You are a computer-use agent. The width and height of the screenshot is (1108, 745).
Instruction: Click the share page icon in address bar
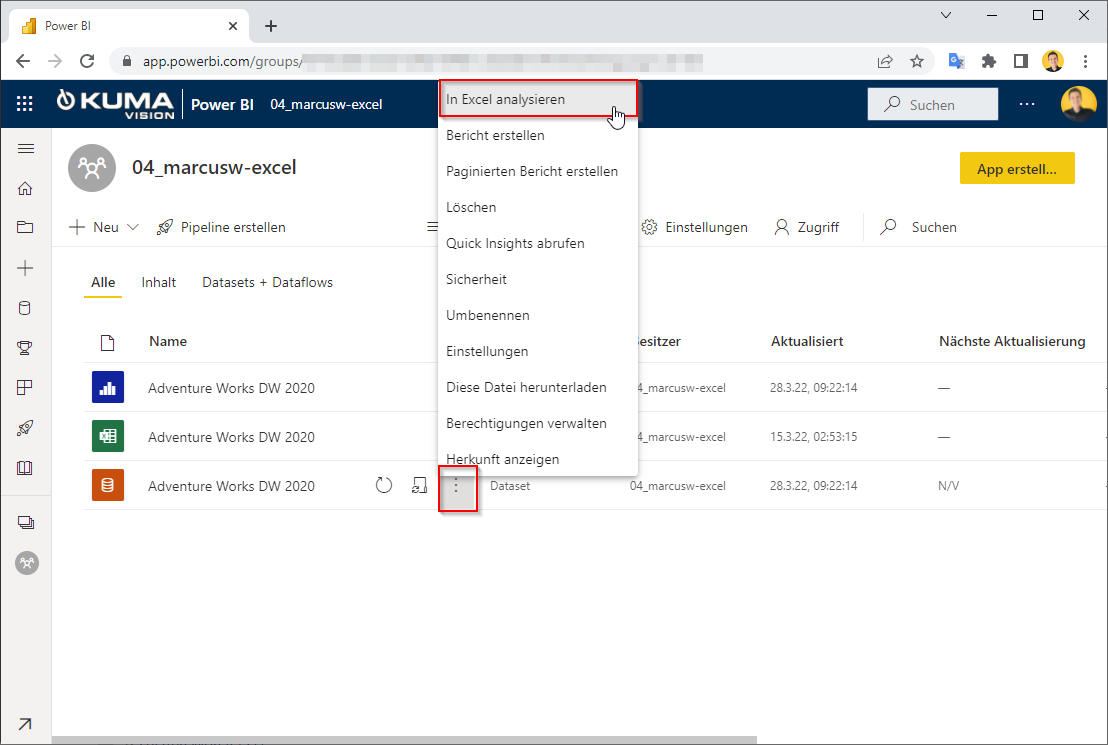tap(885, 61)
